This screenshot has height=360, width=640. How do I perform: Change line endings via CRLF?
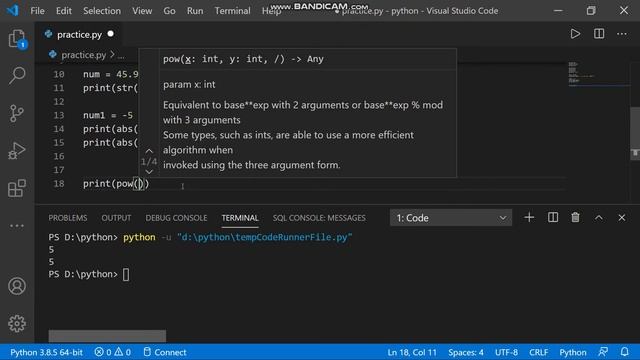click(538, 352)
